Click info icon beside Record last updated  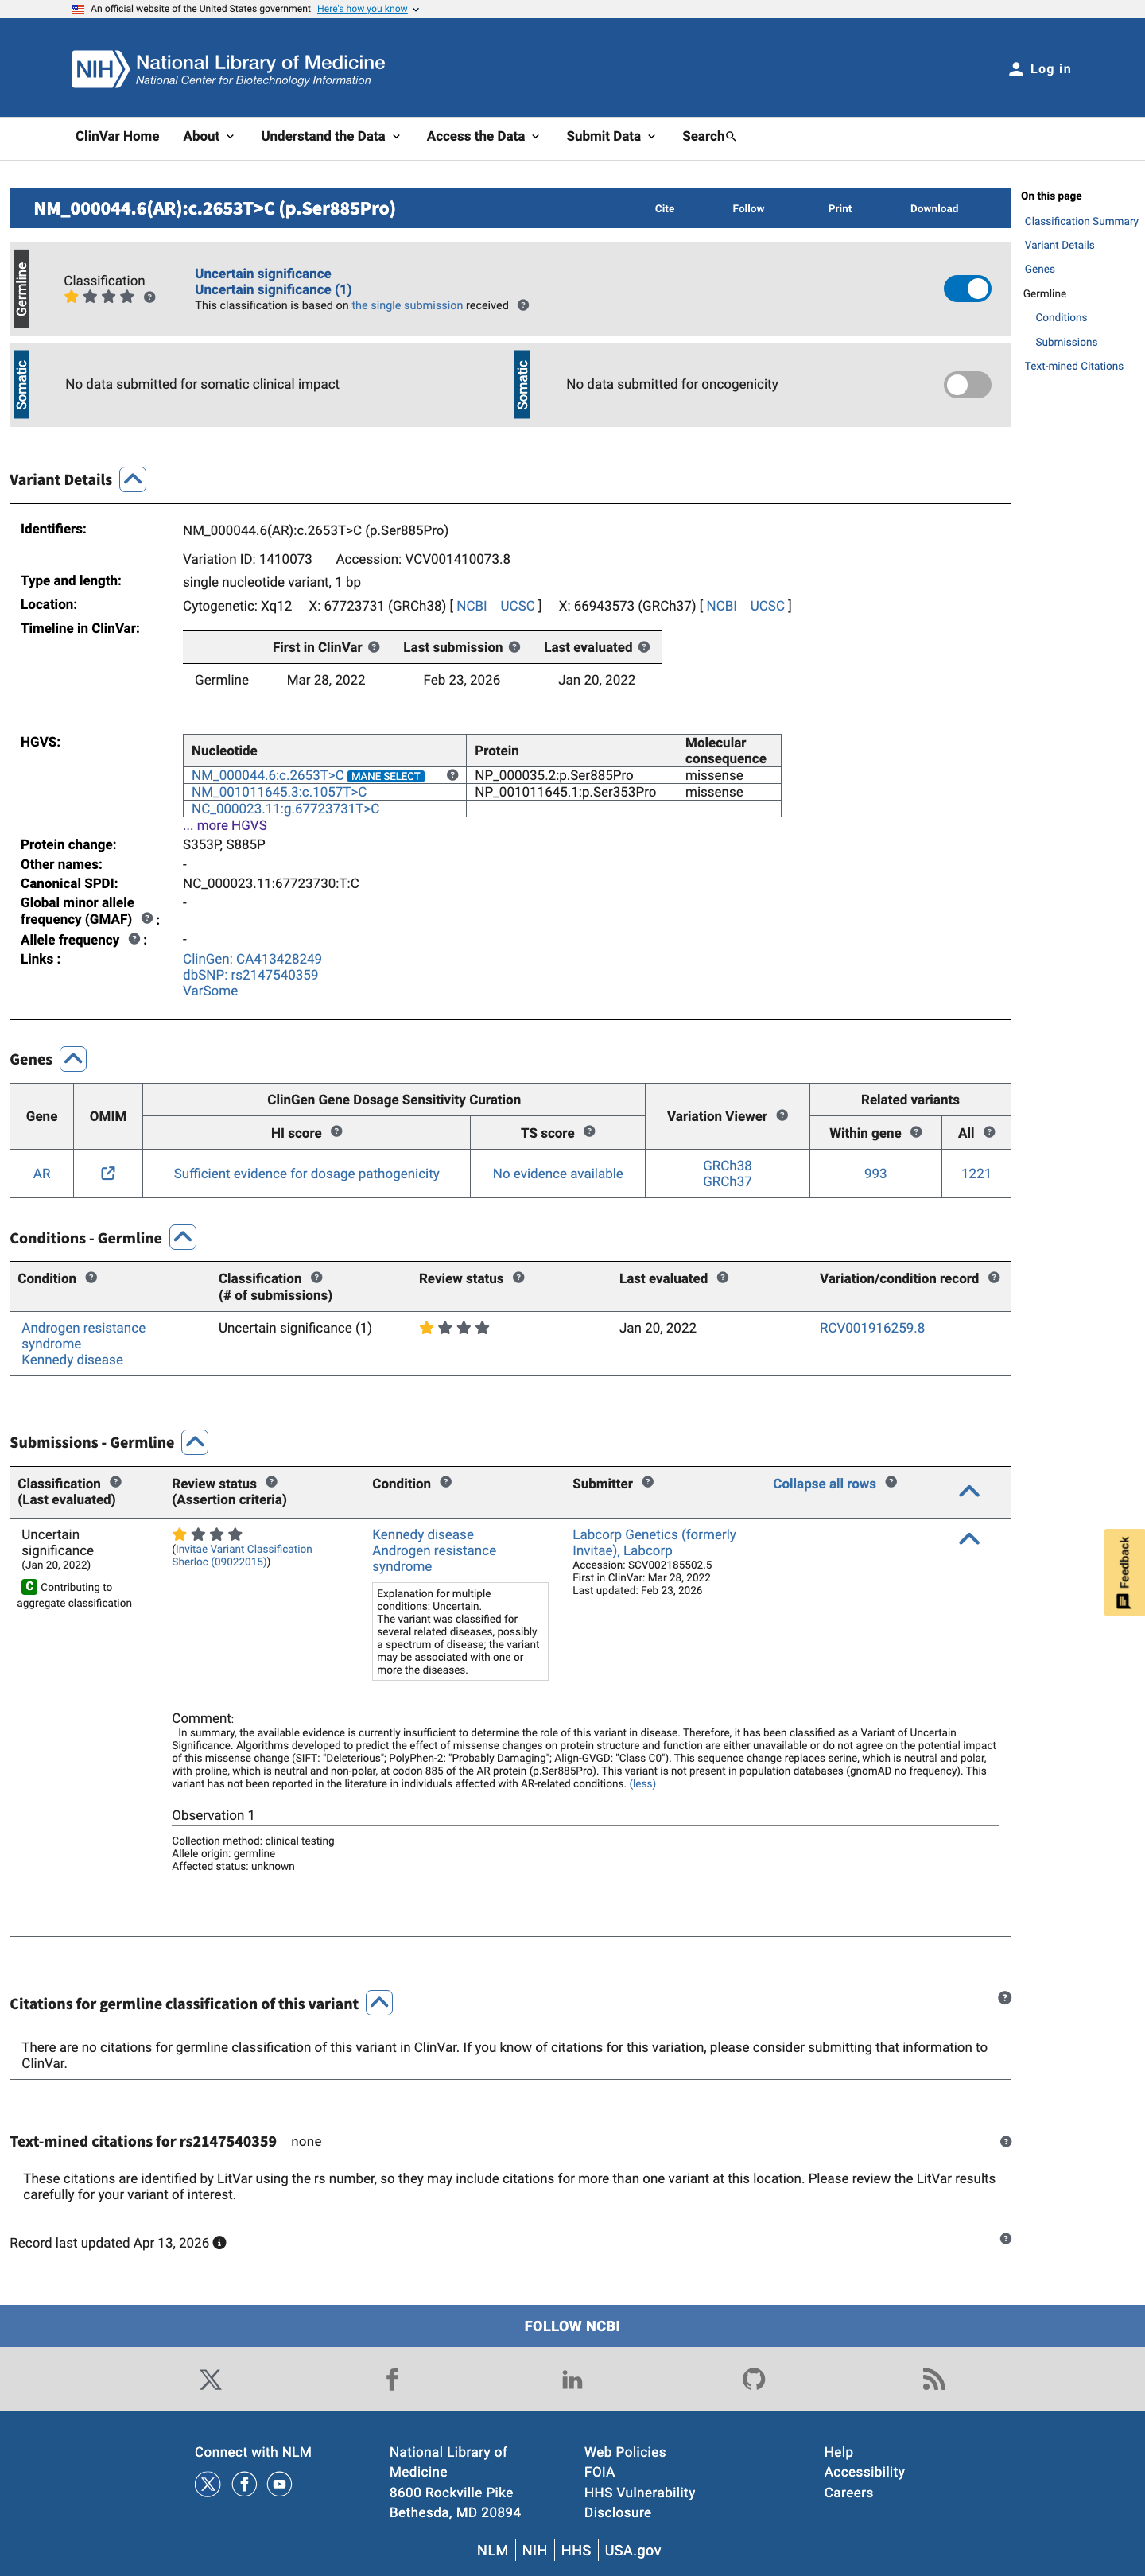pos(219,2243)
